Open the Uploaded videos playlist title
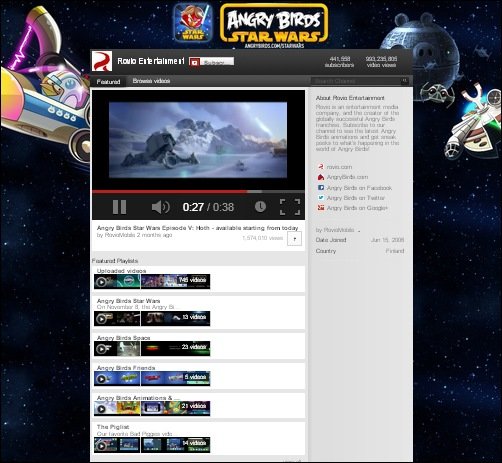The image size is (502, 463). tap(121, 271)
